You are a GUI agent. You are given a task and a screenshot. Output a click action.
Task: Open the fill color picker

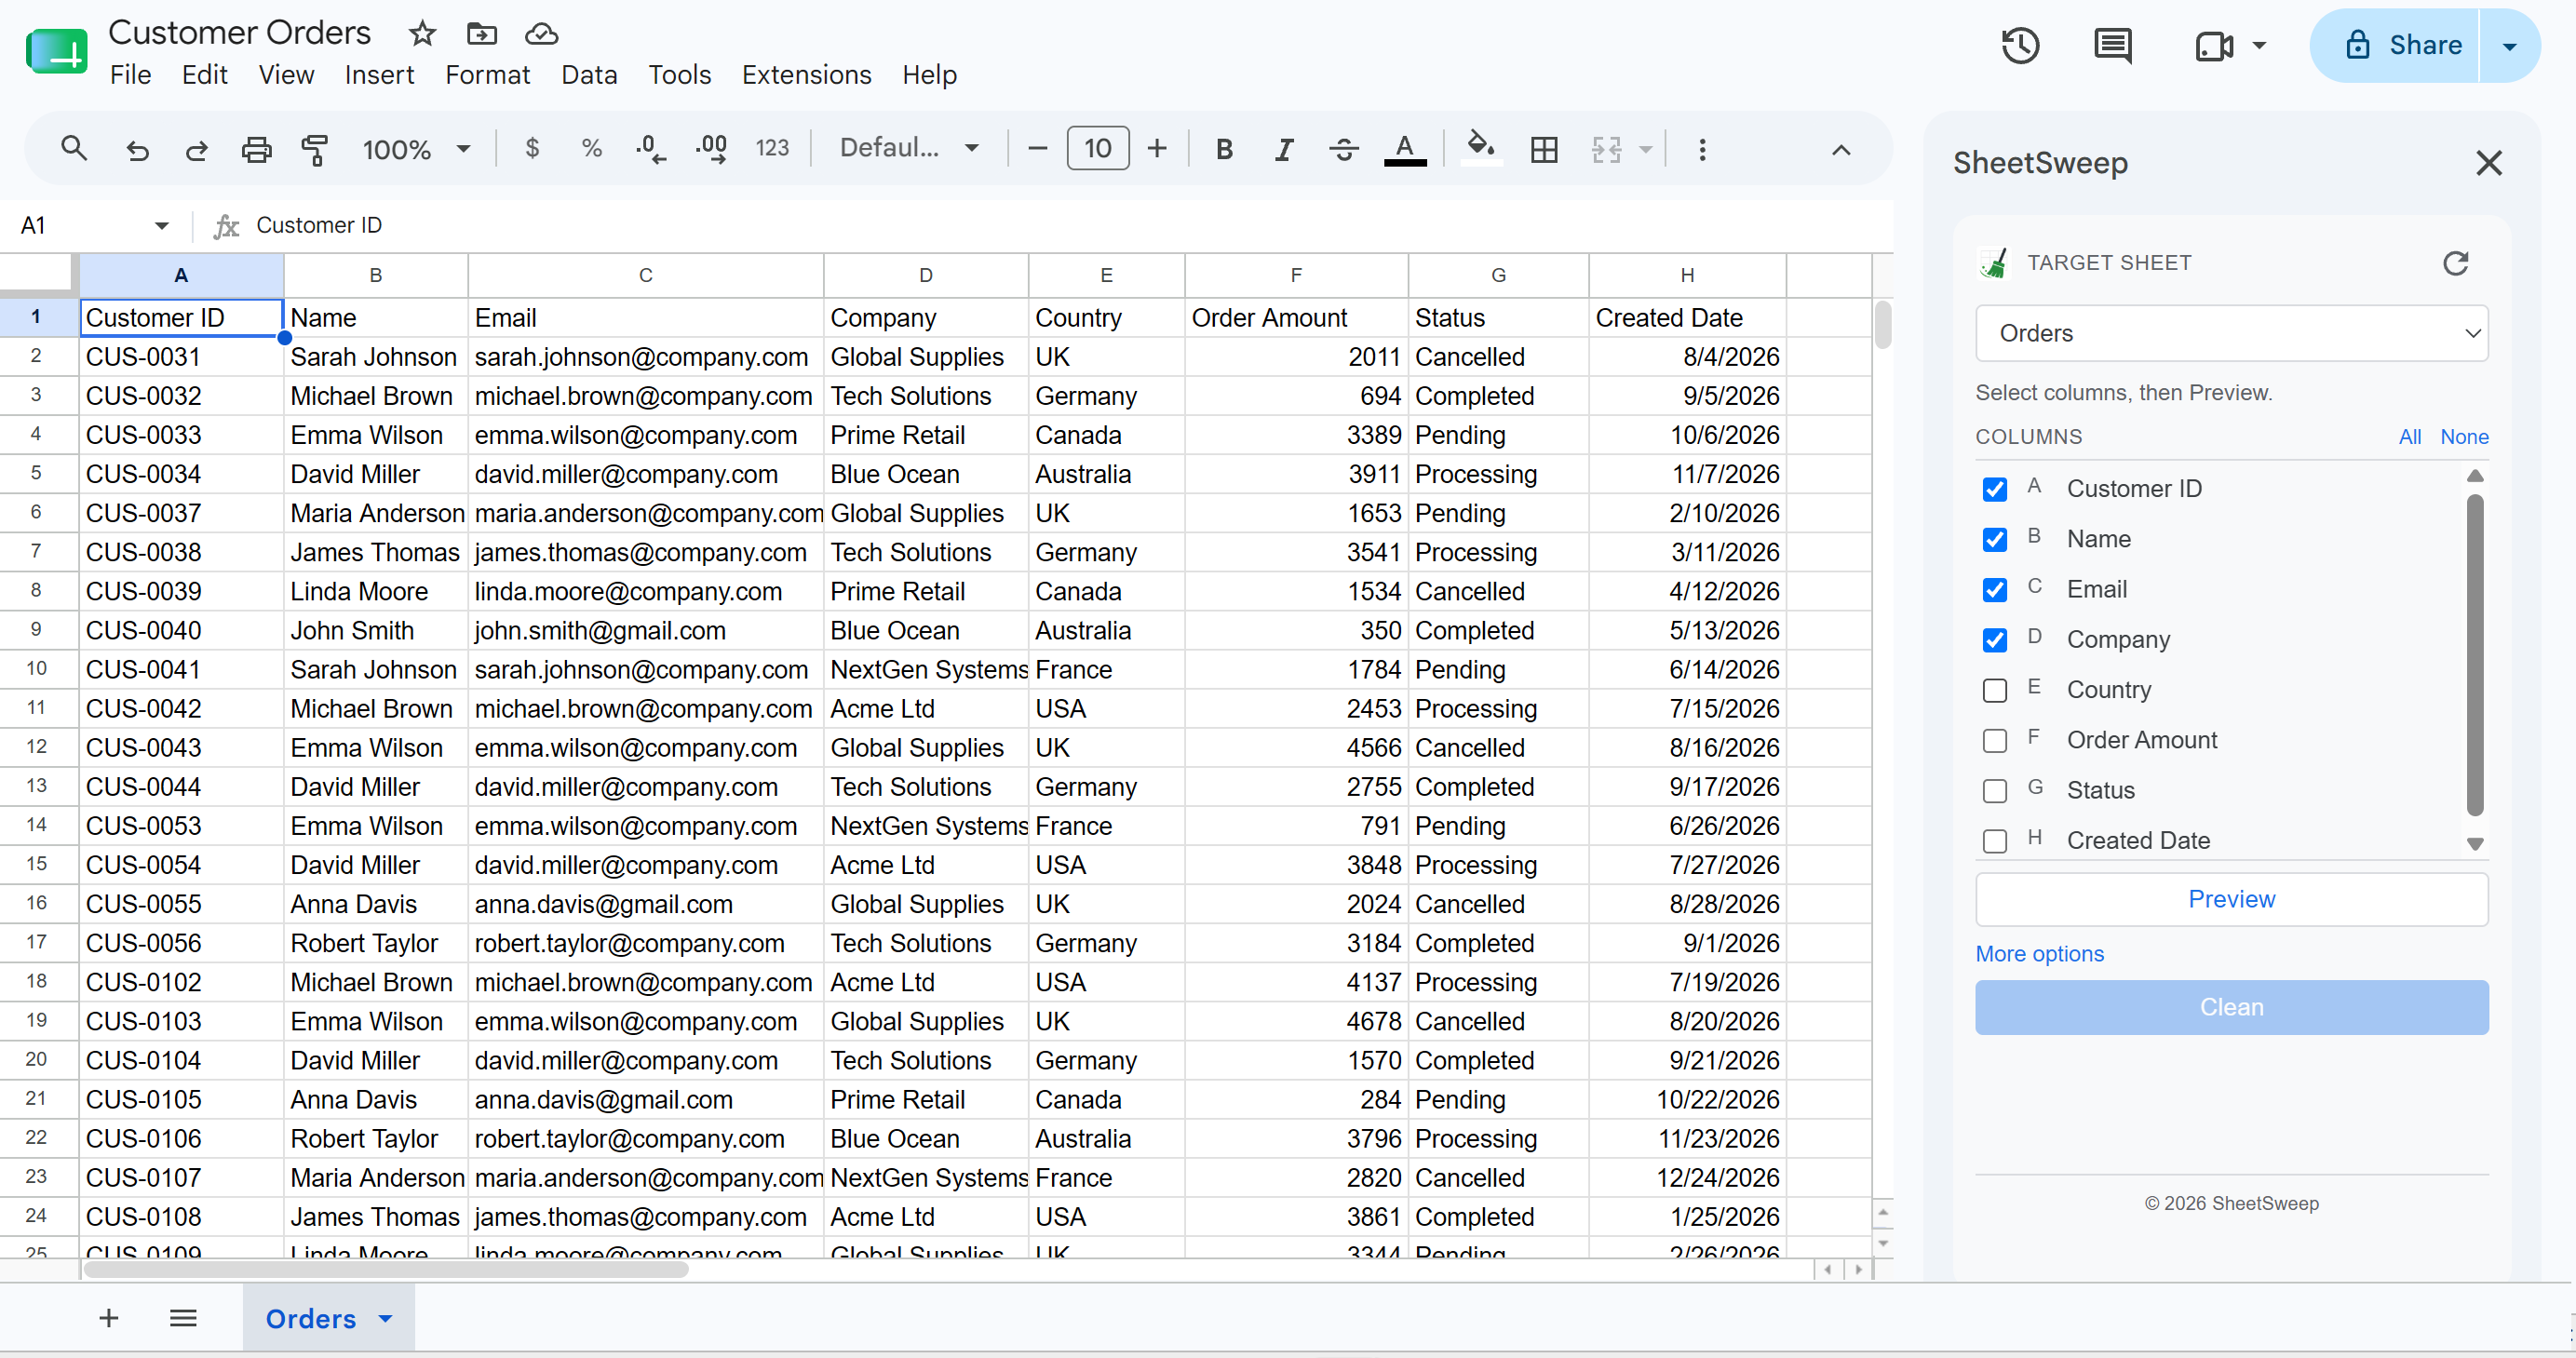coord(1481,149)
